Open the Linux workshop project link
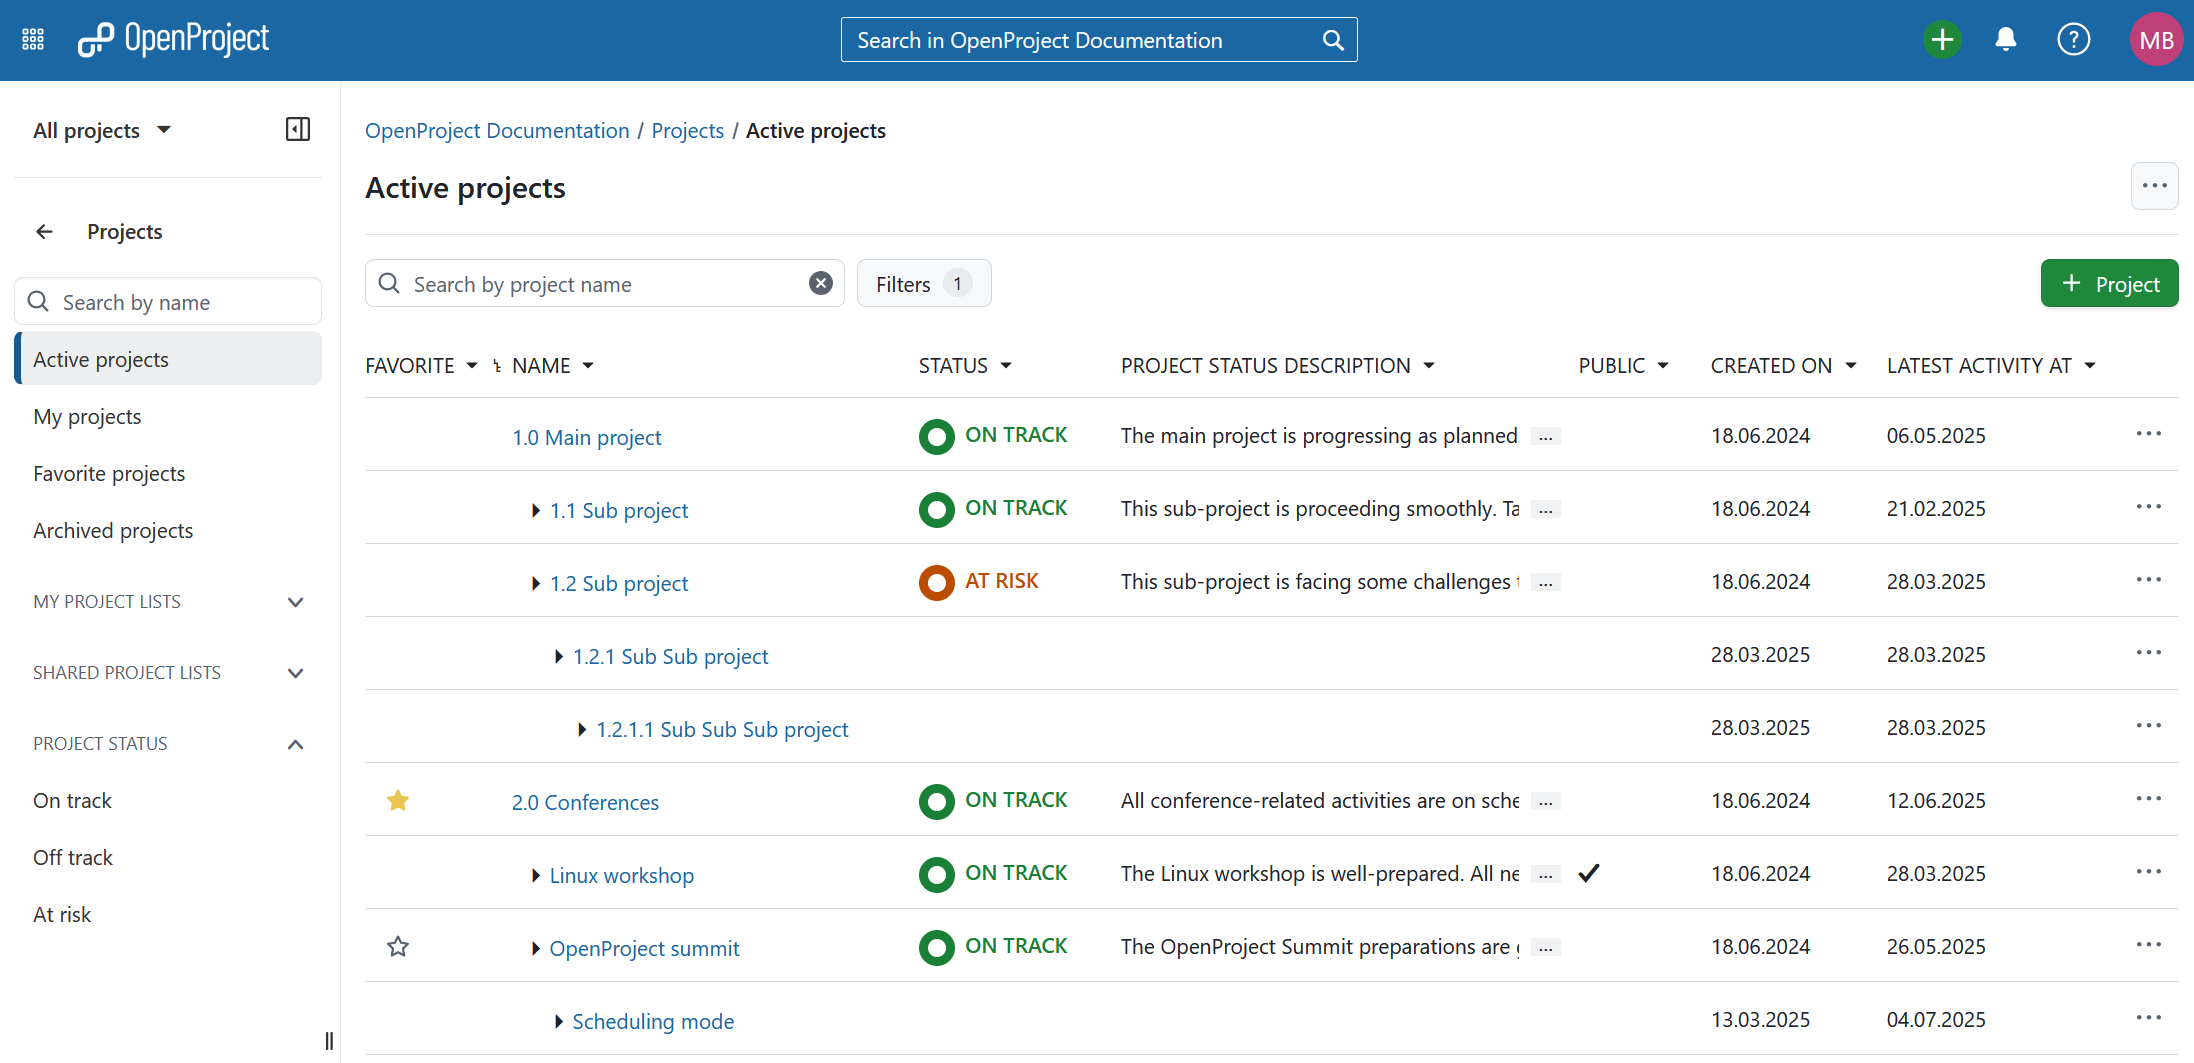Viewport: 2194px width, 1063px height. (621, 875)
